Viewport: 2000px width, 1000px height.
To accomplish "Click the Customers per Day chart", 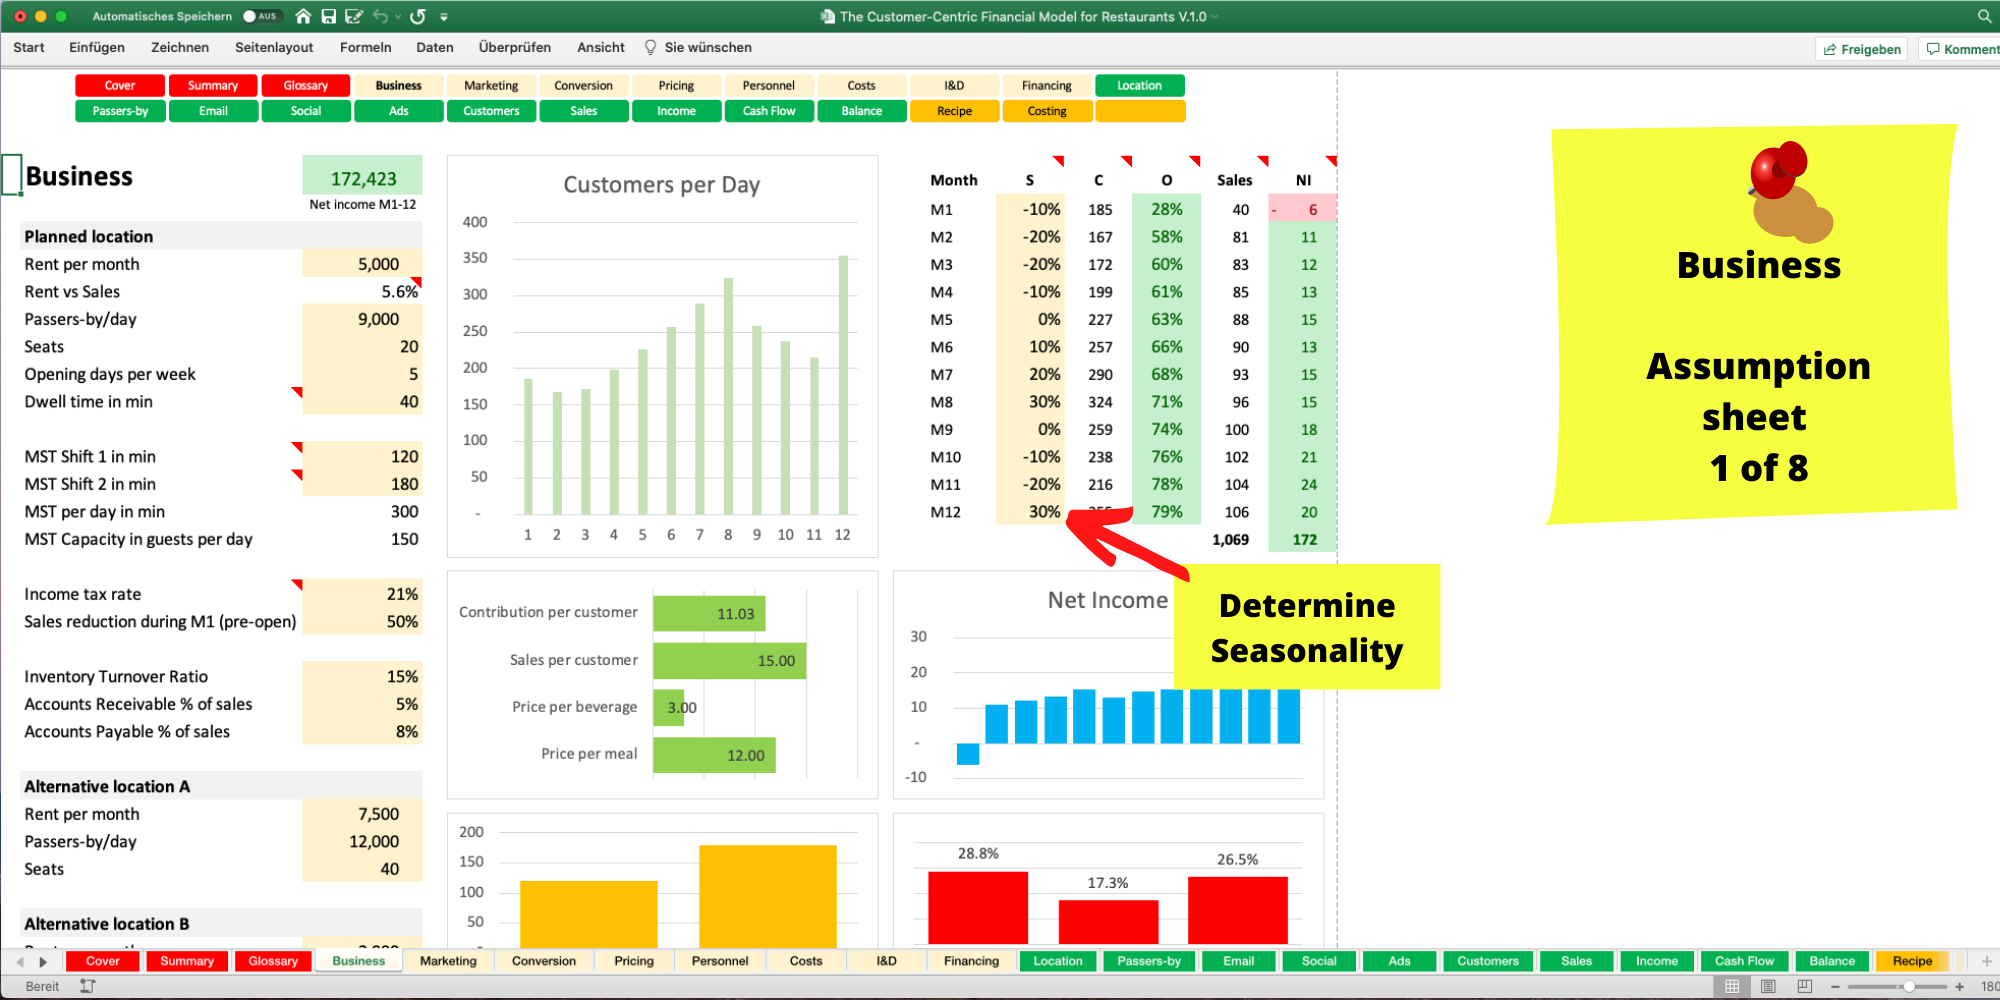I will [662, 356].
